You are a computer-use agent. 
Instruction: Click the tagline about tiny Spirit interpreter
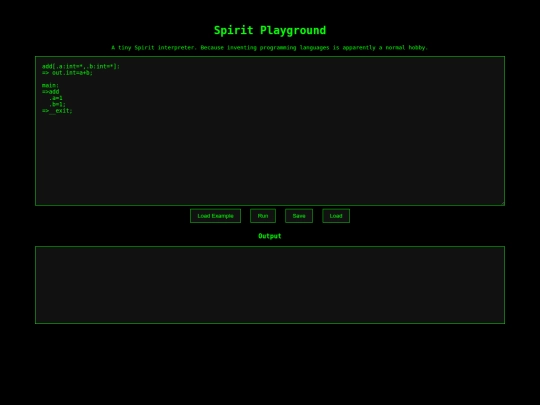[270, 48]
